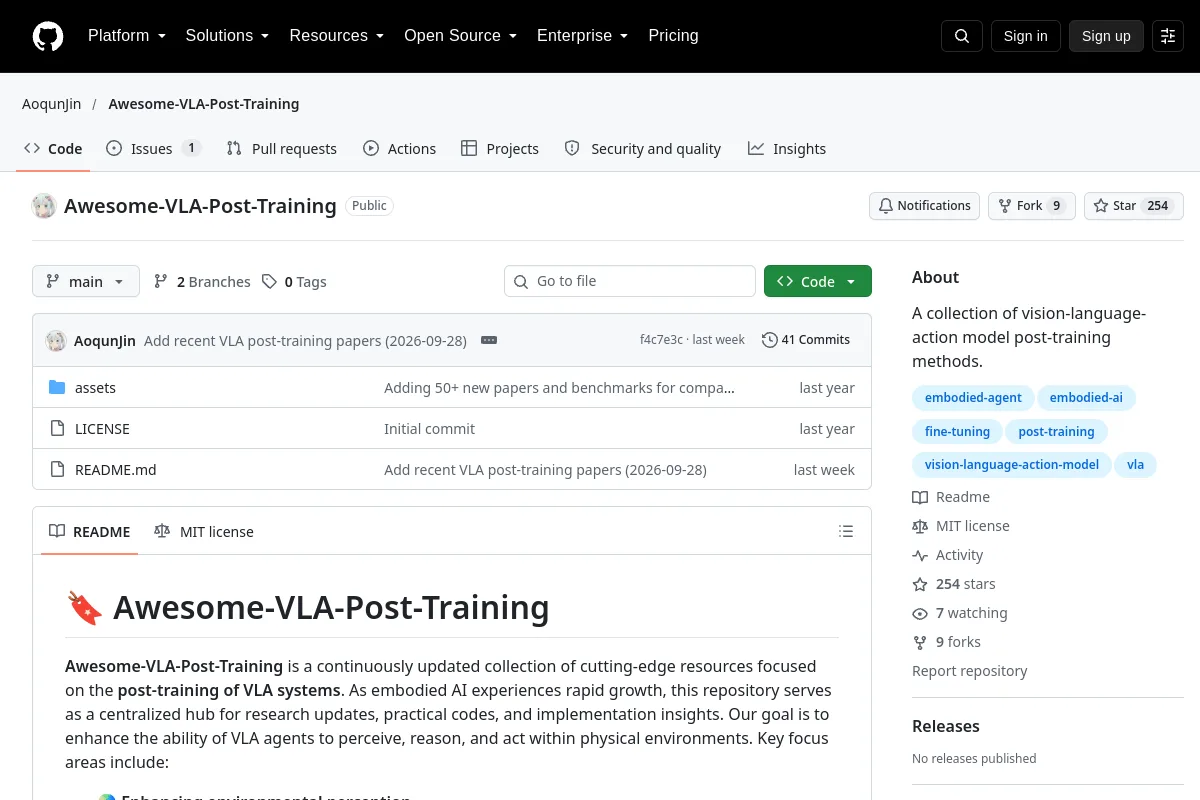Screen dimensions: 1200x800
Task: Click Report repository link
Action: [970, 671]
